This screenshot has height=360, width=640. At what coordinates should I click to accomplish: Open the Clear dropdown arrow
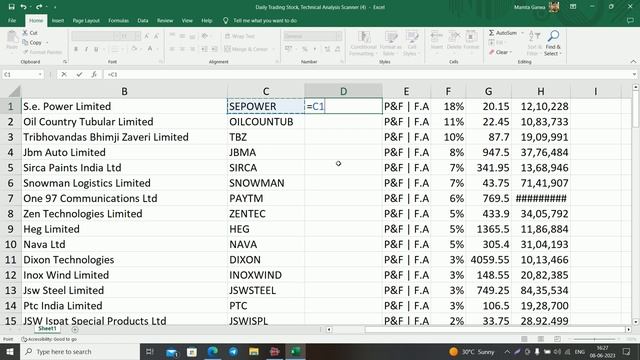tap(511, 52)
